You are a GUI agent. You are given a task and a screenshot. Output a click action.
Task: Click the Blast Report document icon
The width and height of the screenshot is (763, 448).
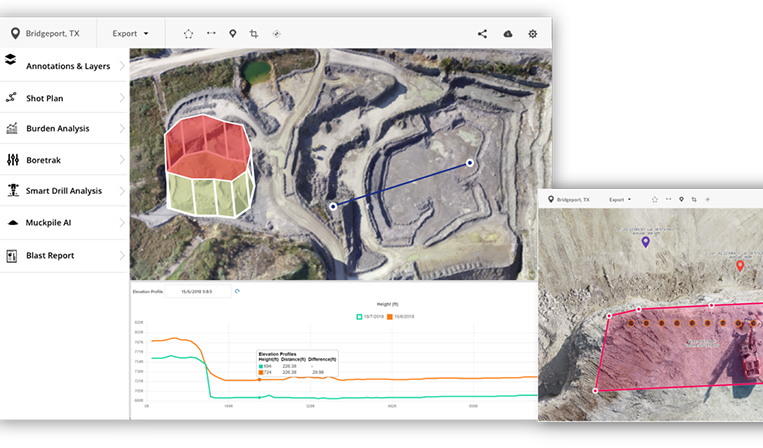pos(12,255)
